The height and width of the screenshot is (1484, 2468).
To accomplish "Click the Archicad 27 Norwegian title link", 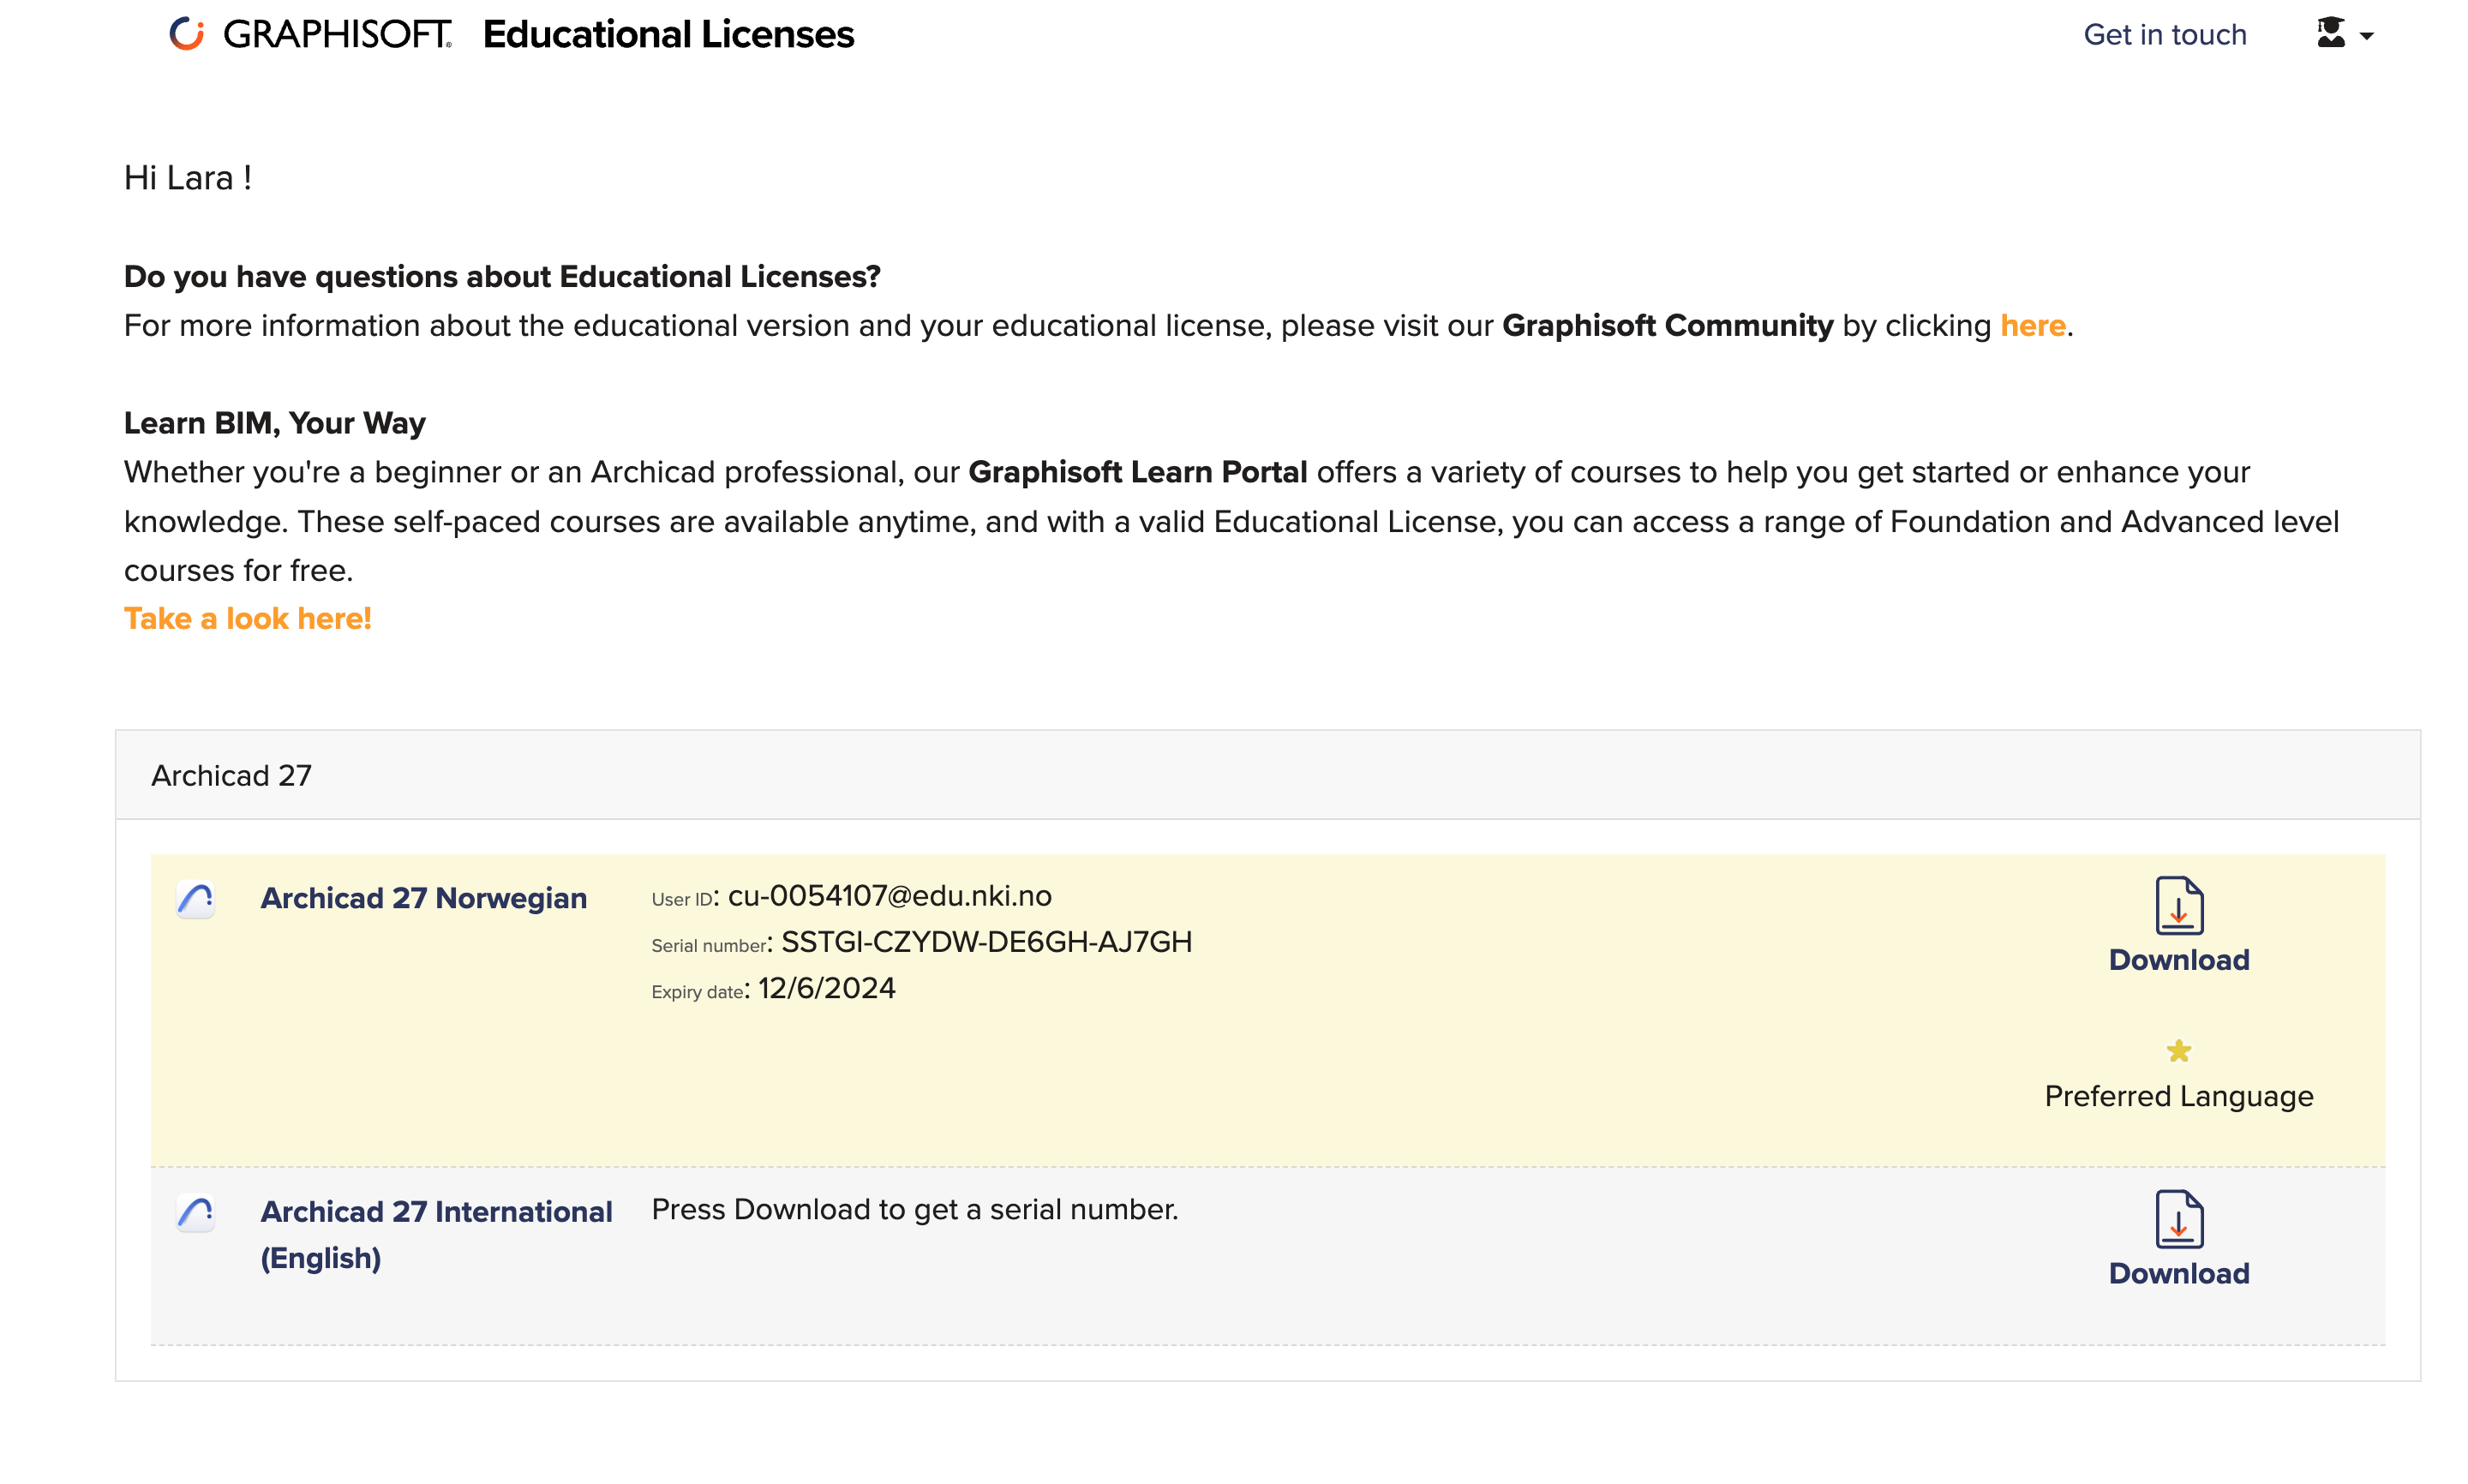I will click(x=423, y=898).
